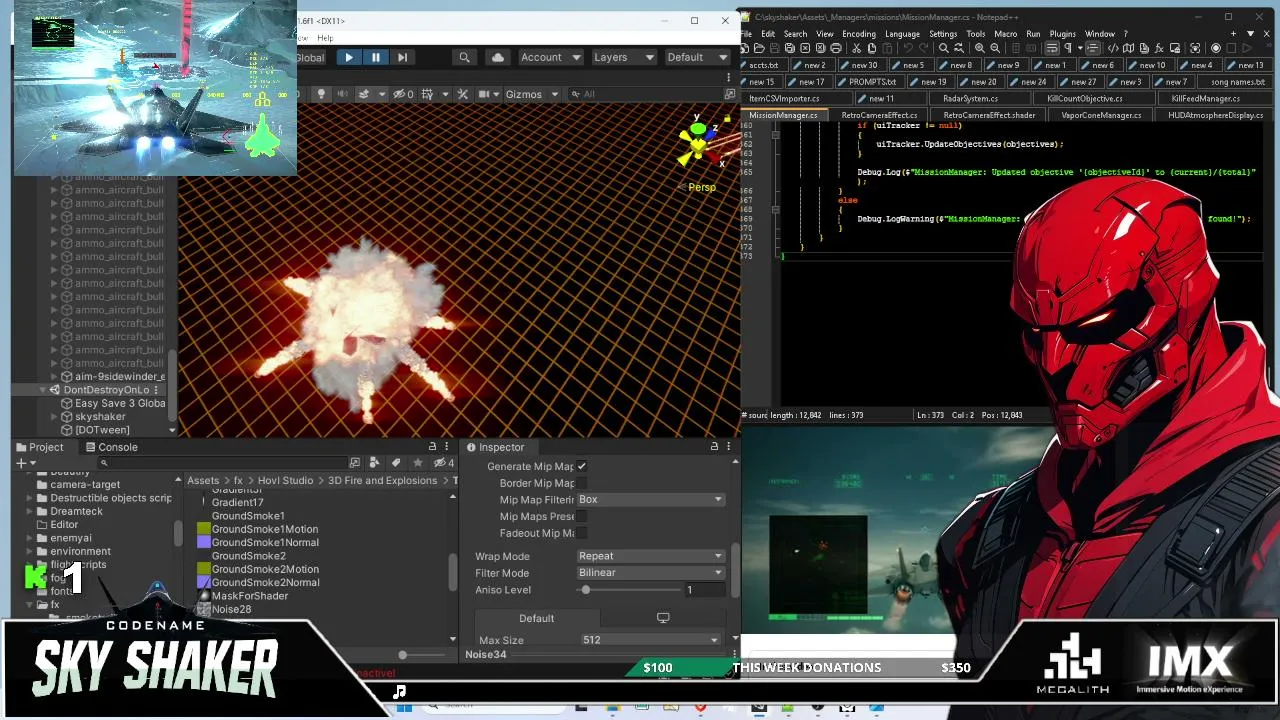Select standalone monitor platform tab
This screenshot has width=1280, height=720.
(x=662, y=618)
